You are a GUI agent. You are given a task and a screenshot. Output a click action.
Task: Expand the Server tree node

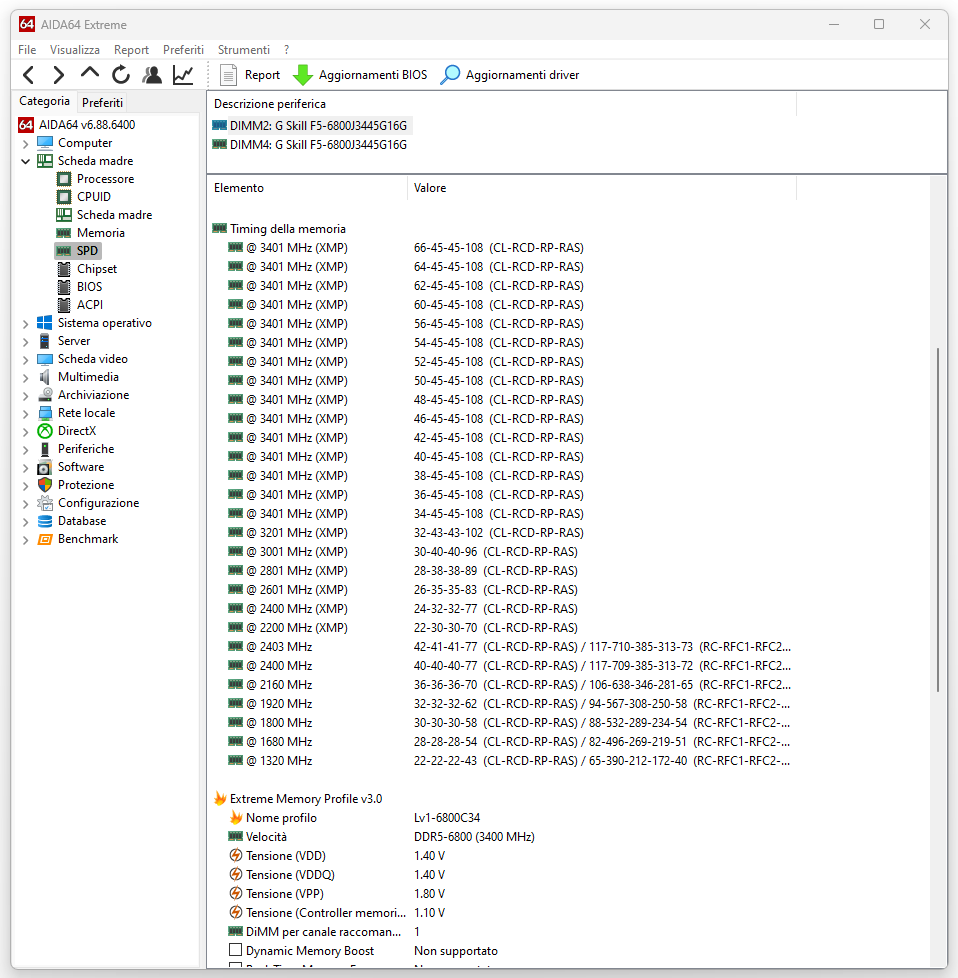pos(26,342)
